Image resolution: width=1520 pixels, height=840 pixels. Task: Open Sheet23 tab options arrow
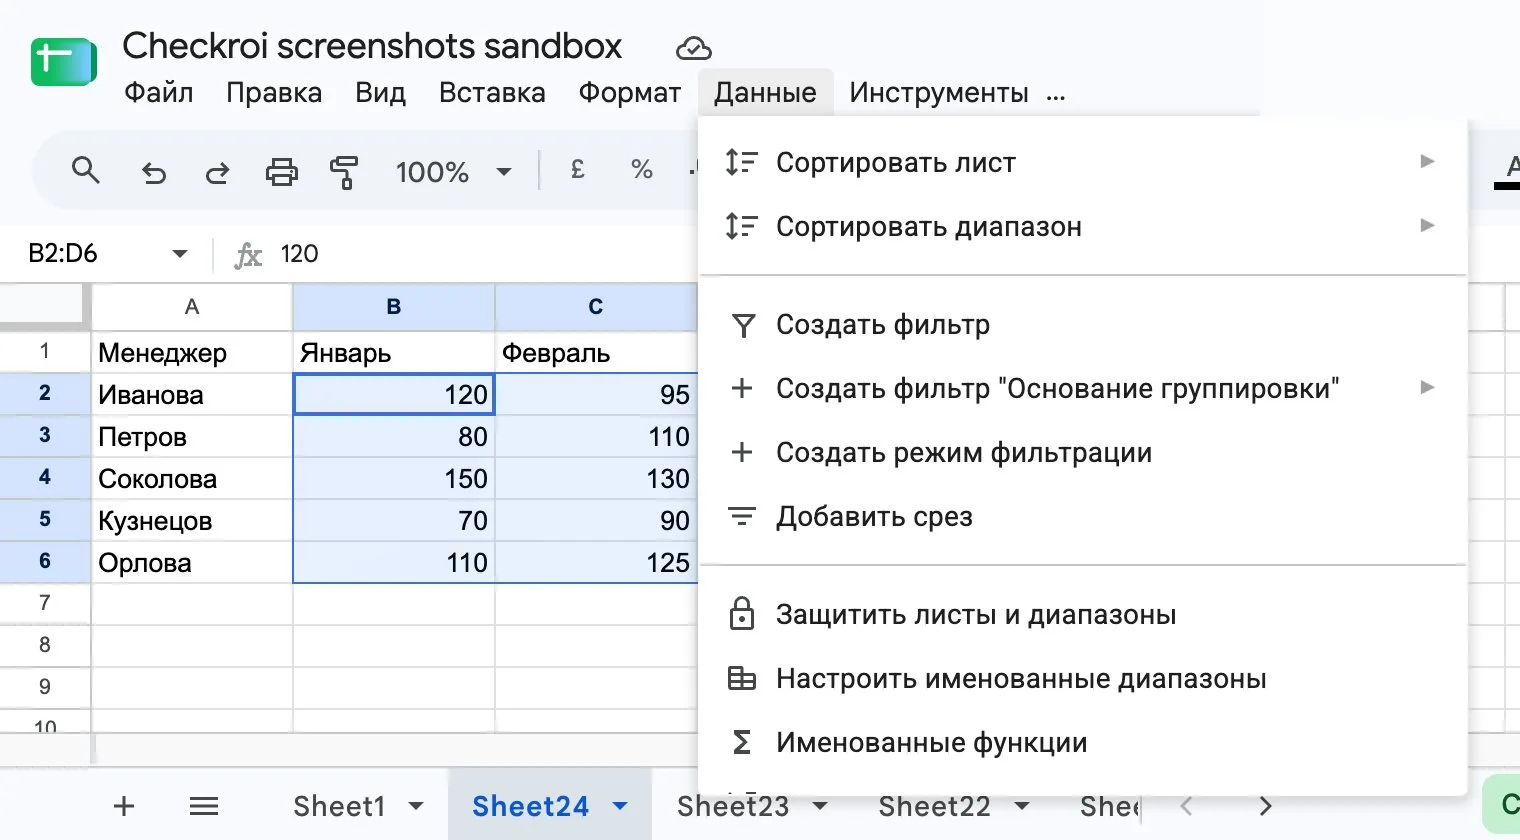point(820,806)
